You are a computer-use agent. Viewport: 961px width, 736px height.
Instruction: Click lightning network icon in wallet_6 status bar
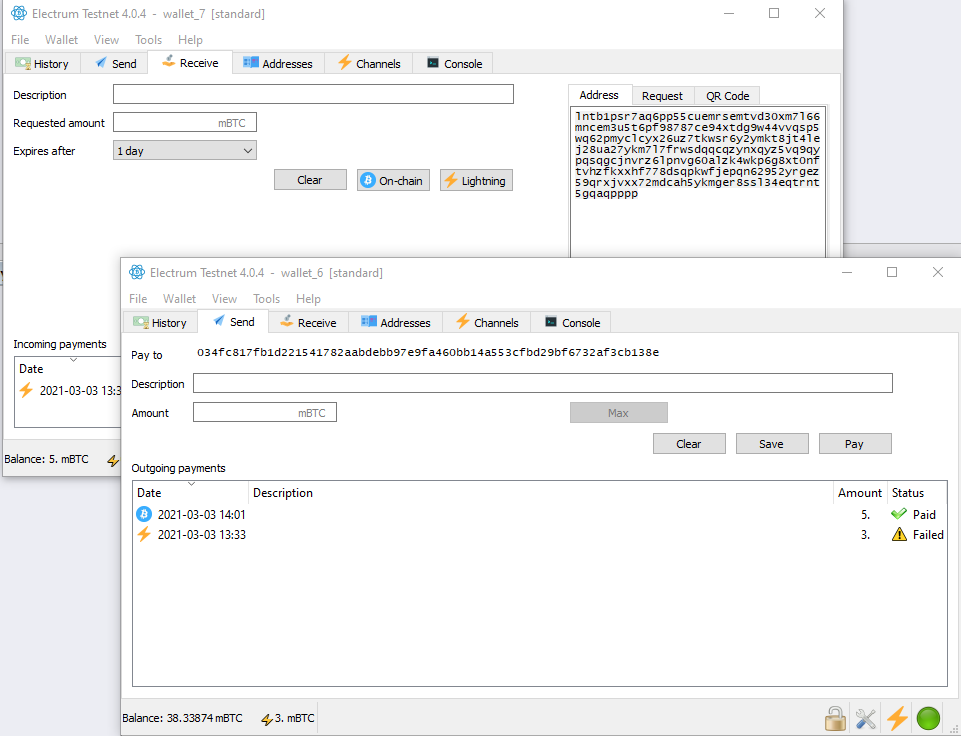click(897, 718)
